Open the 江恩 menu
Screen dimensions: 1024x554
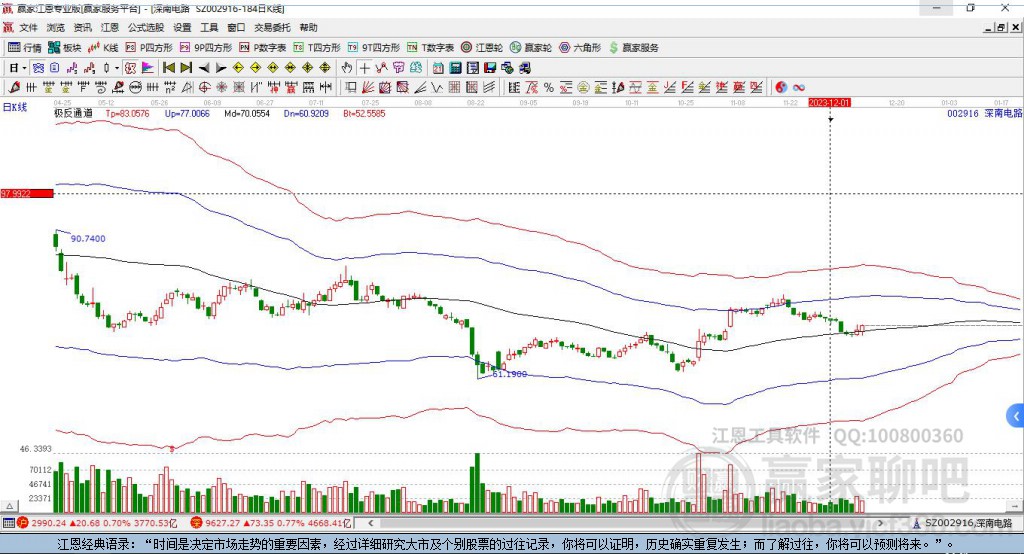[109, 28]
